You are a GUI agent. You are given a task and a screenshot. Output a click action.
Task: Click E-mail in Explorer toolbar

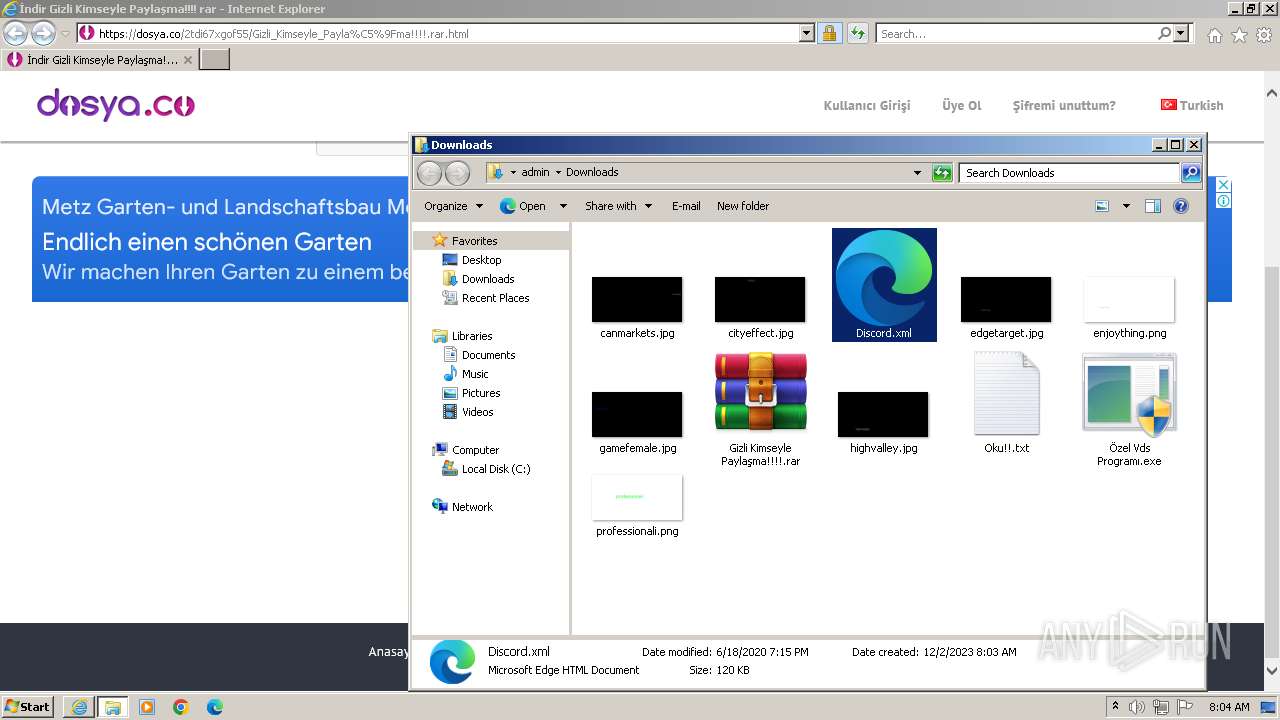(686, 206)
